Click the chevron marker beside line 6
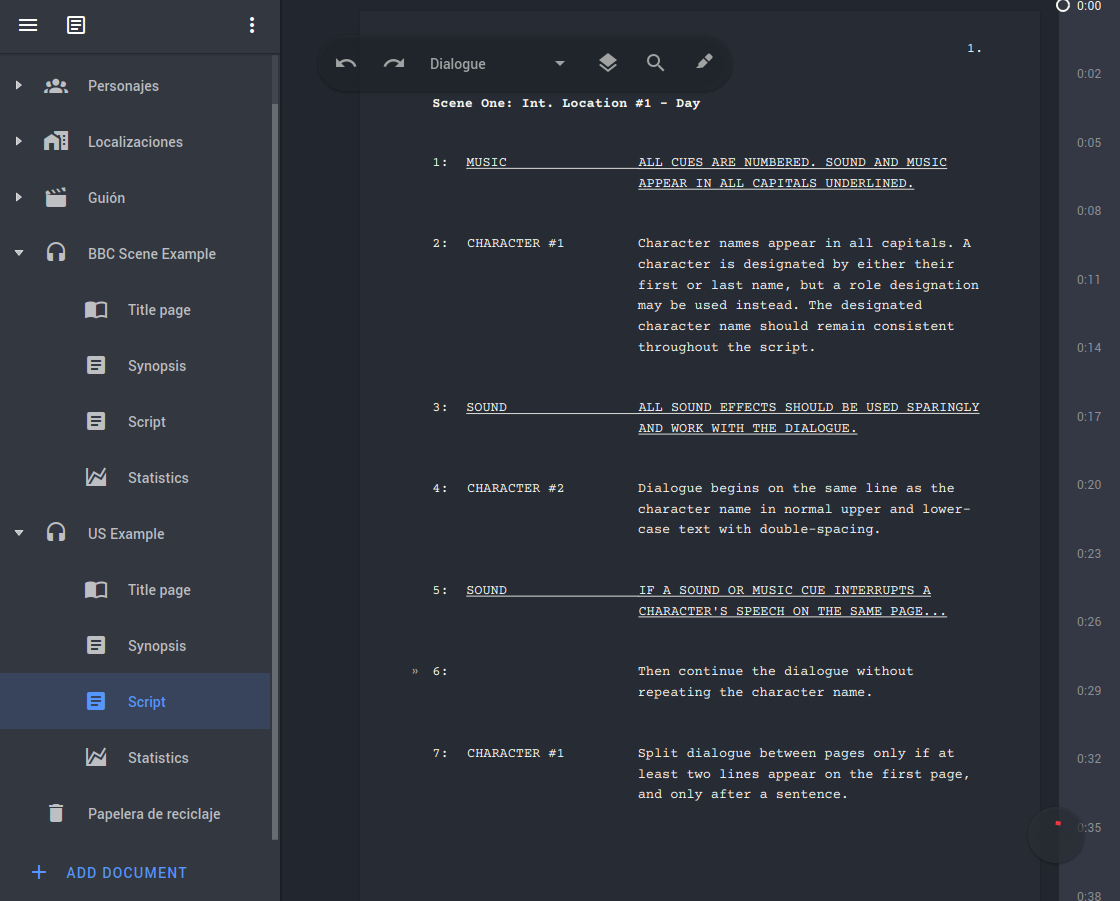 (x=415, y=671)
